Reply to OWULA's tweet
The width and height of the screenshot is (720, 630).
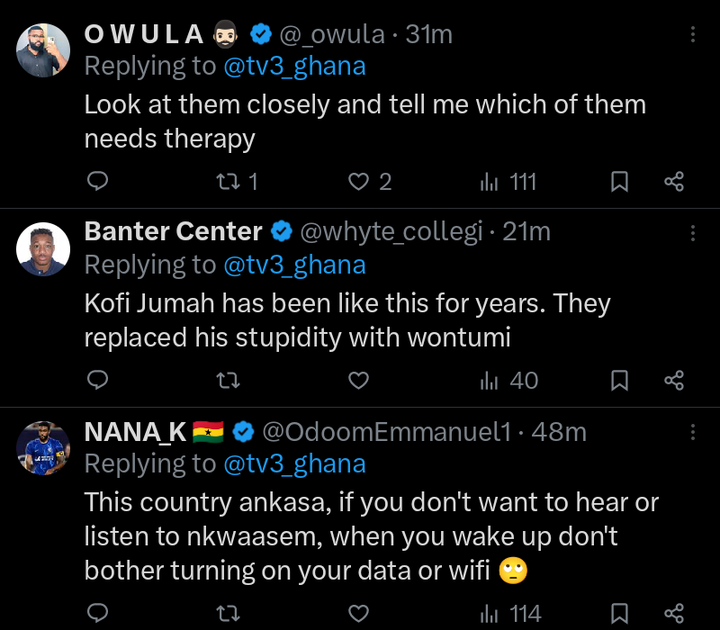pyautogui.click(x=97, y=181)
